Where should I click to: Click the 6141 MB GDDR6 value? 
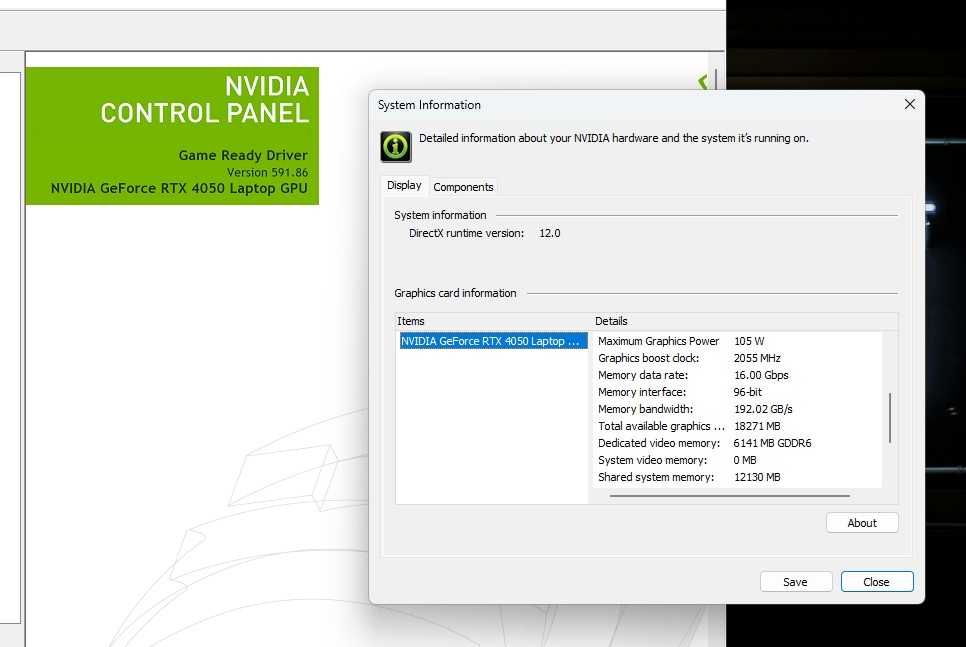pos(773,443)
